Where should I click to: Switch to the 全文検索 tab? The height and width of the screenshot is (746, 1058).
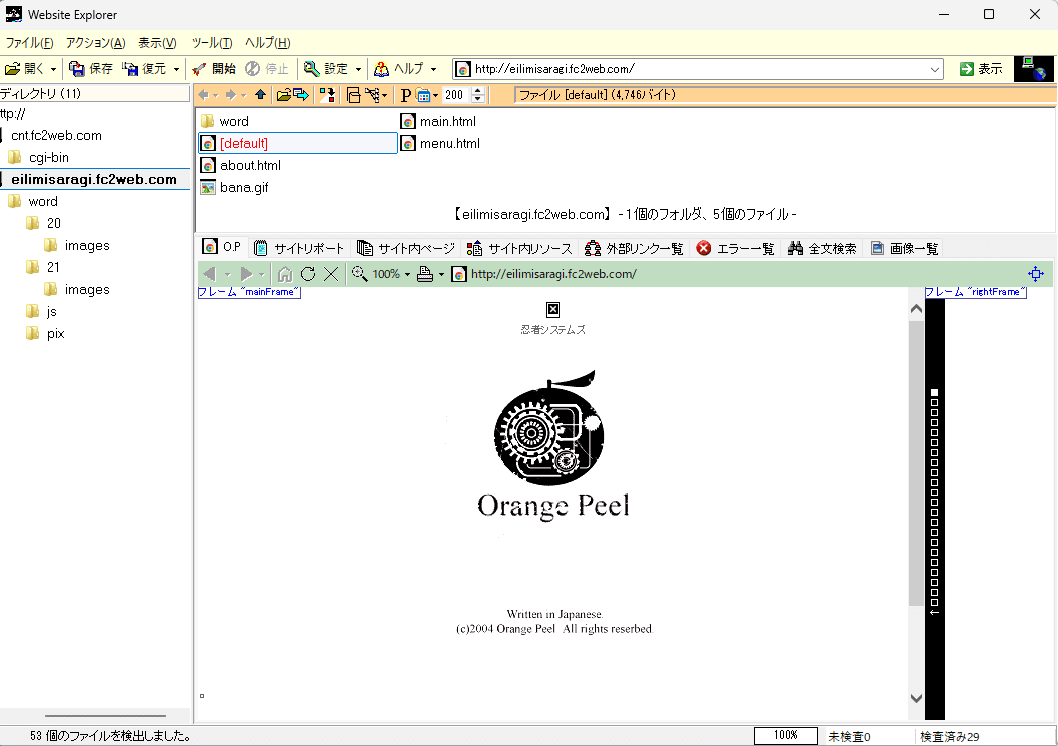click(822, 248)
